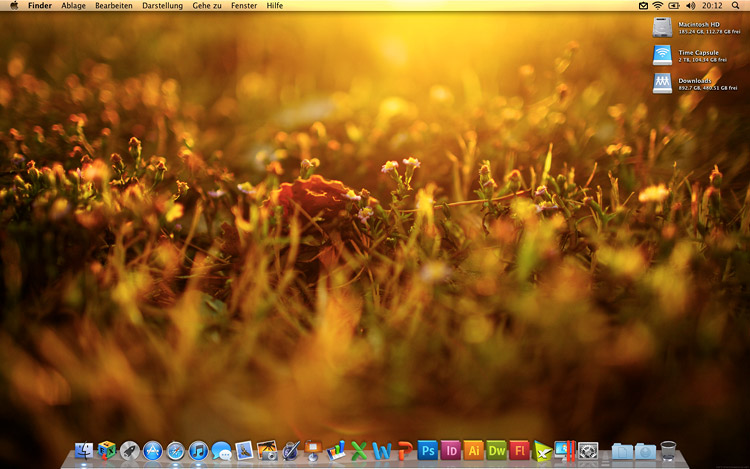The image size is (750, 469).
Task: Launch PowerPoint orange P icon
Action: point(405,450)
